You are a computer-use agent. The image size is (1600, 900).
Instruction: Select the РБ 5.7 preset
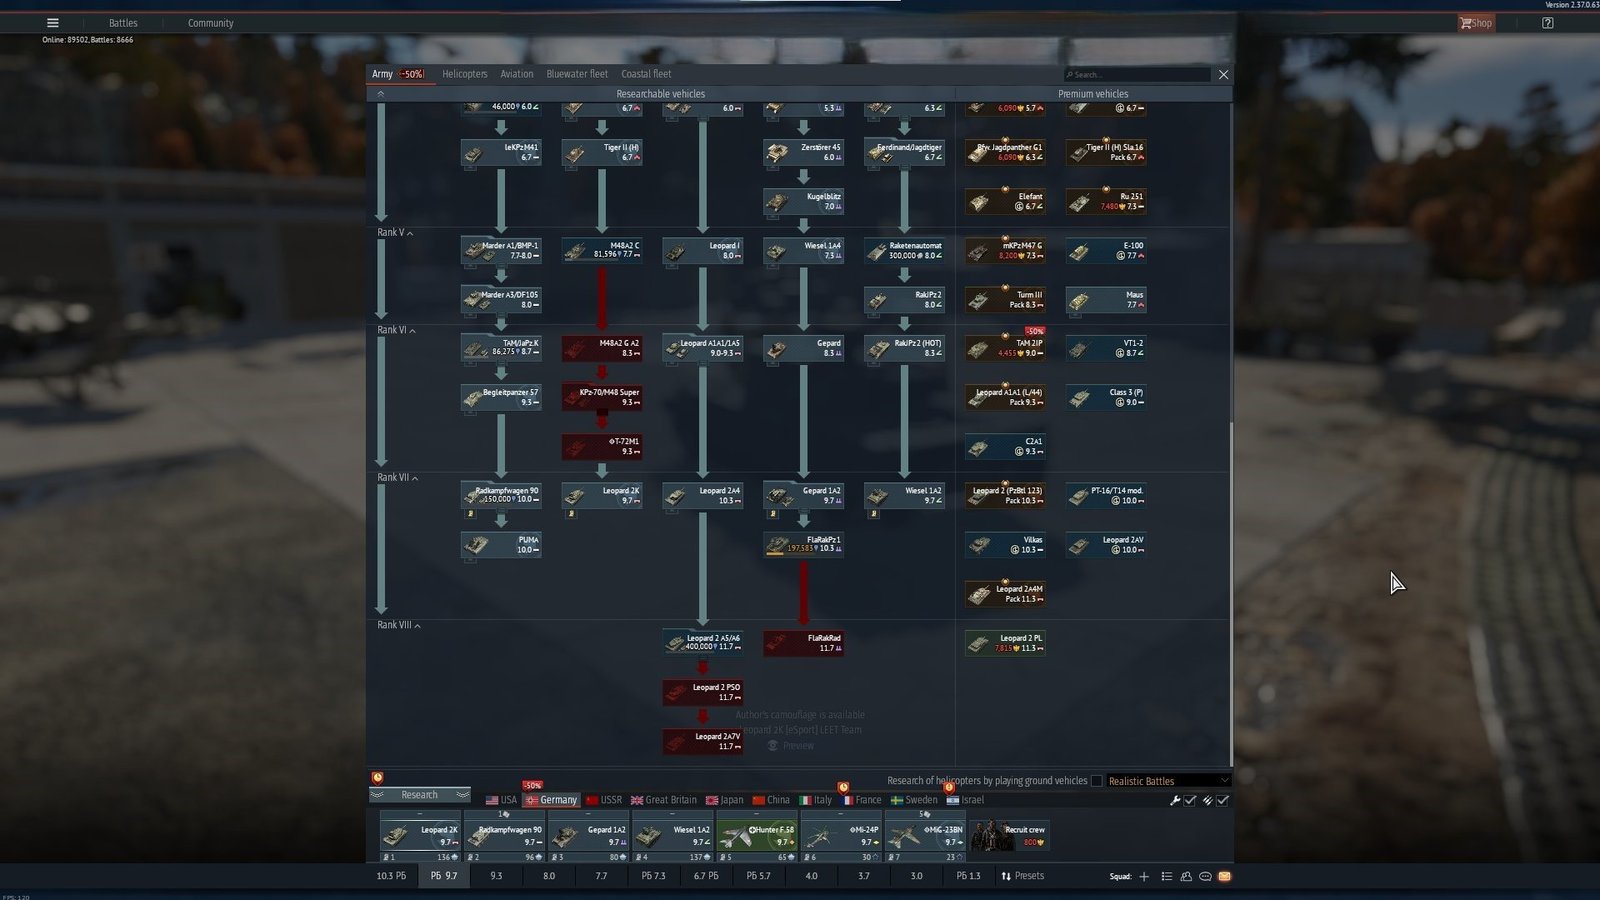[758, 876]
